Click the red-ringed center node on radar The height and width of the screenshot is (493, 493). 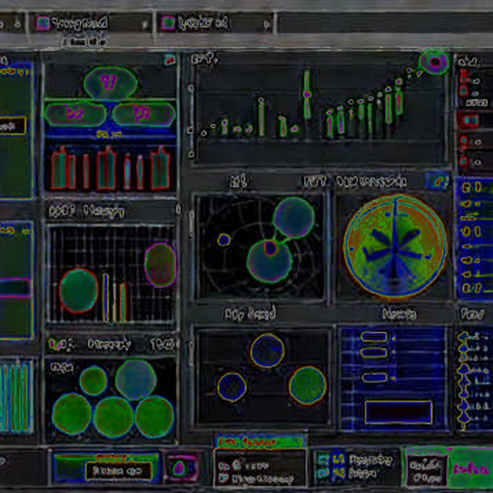click(x=271, y=248)
